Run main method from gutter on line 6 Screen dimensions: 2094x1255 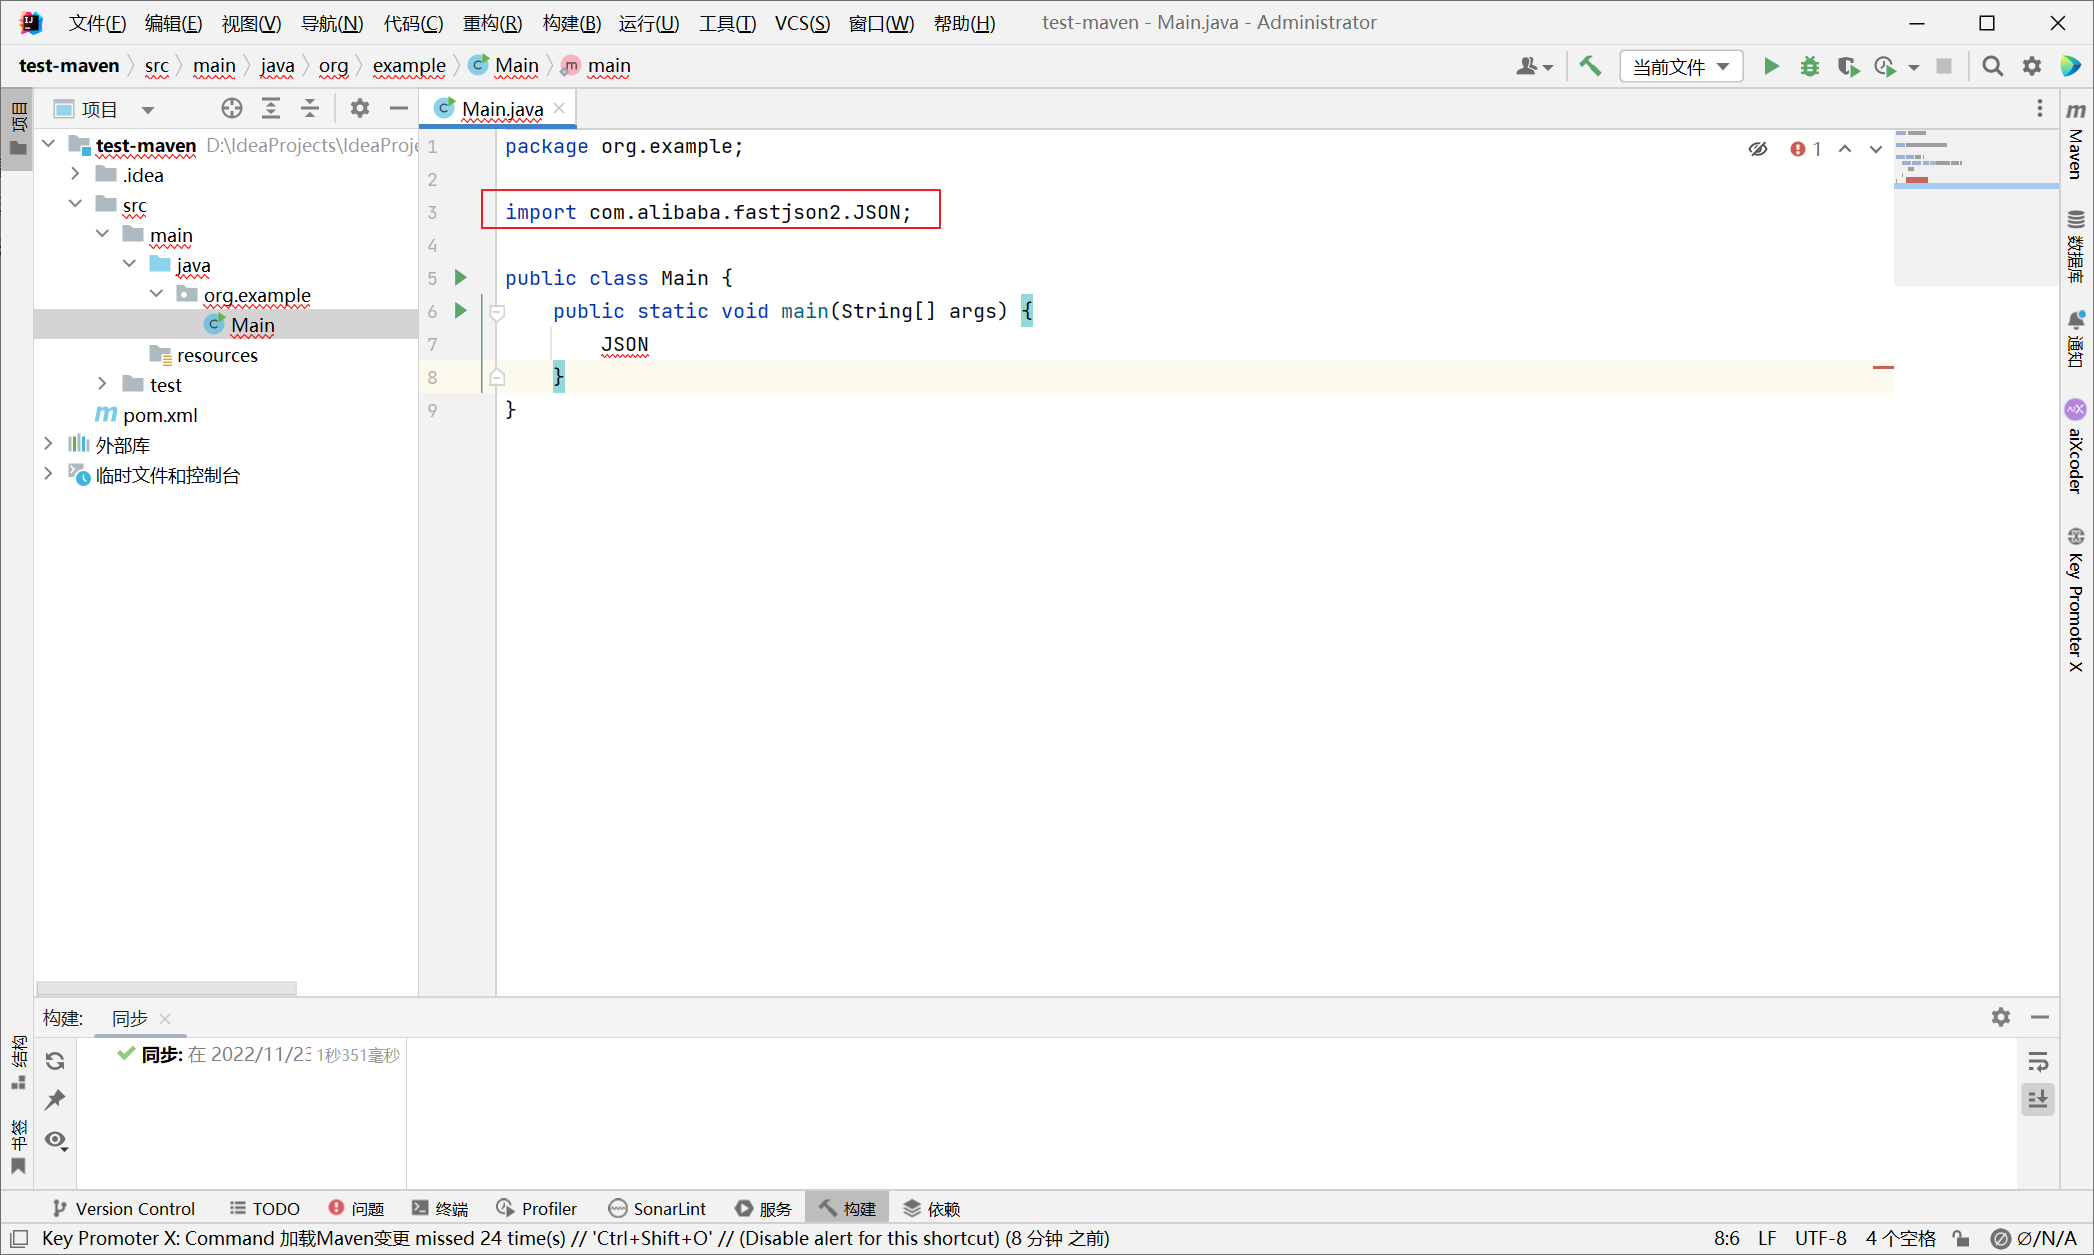click(x=461, y=310)
